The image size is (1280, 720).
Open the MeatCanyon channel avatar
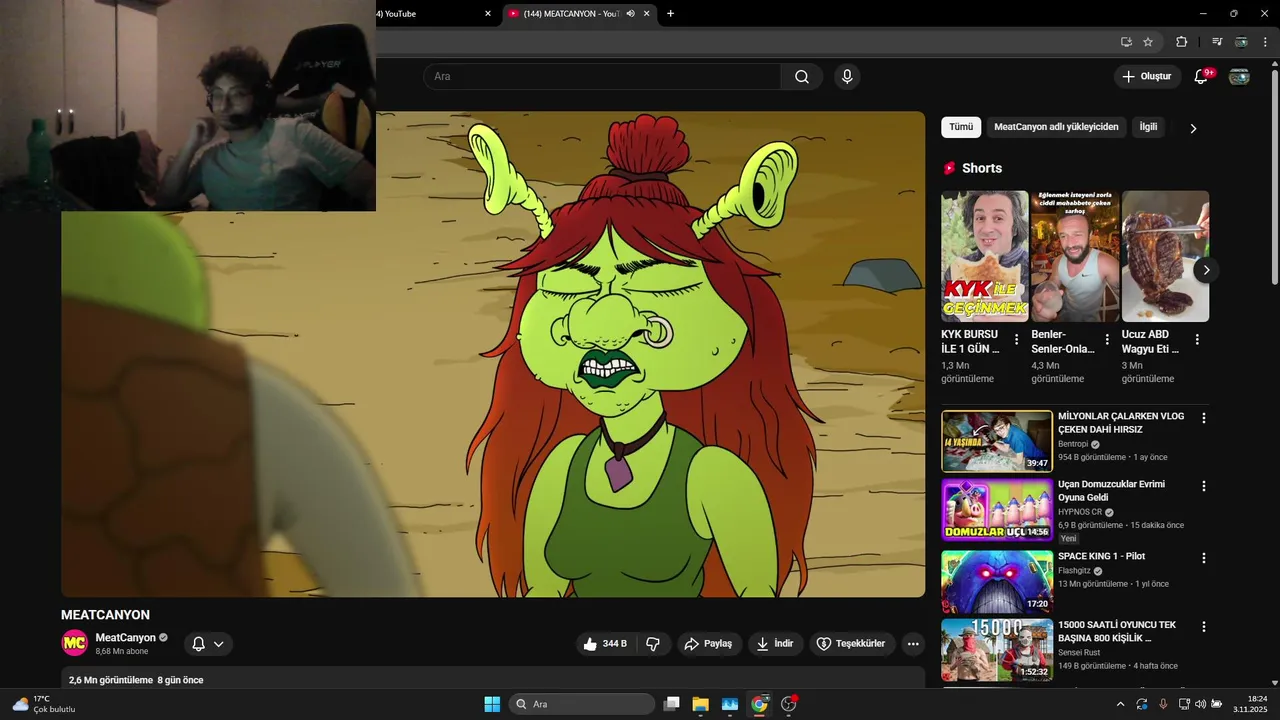click(x=75, y=644)
